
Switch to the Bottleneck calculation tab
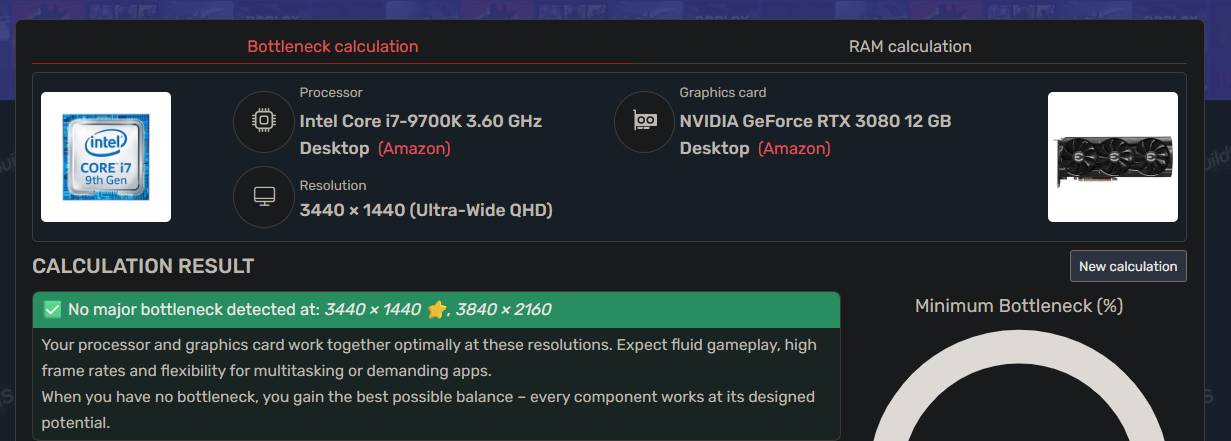332,47
